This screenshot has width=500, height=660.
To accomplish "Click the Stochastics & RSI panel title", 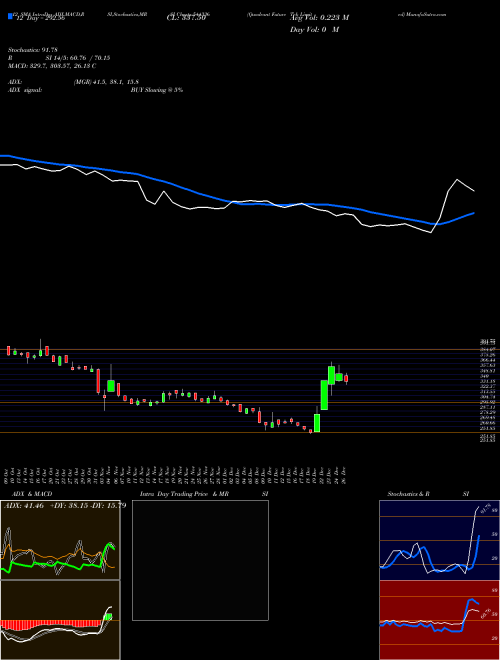I will point(428,494).
